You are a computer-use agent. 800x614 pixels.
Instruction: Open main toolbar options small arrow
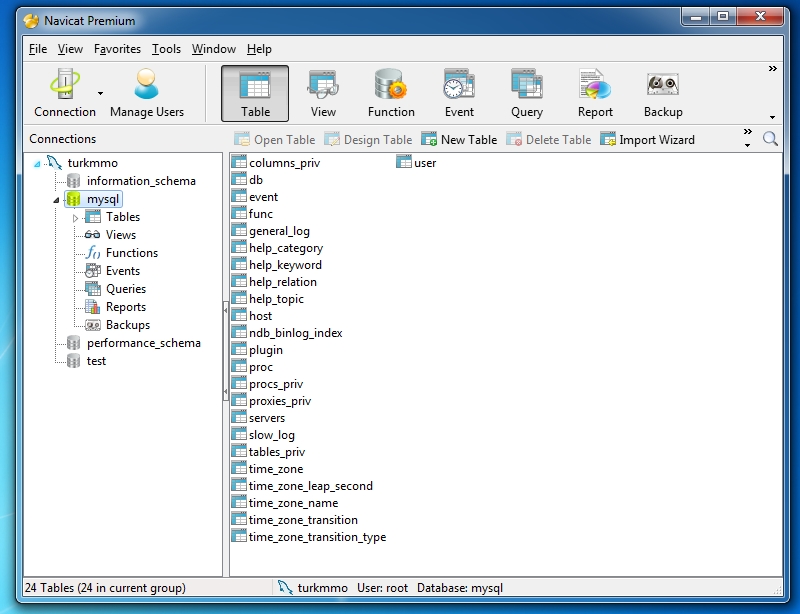772,117
